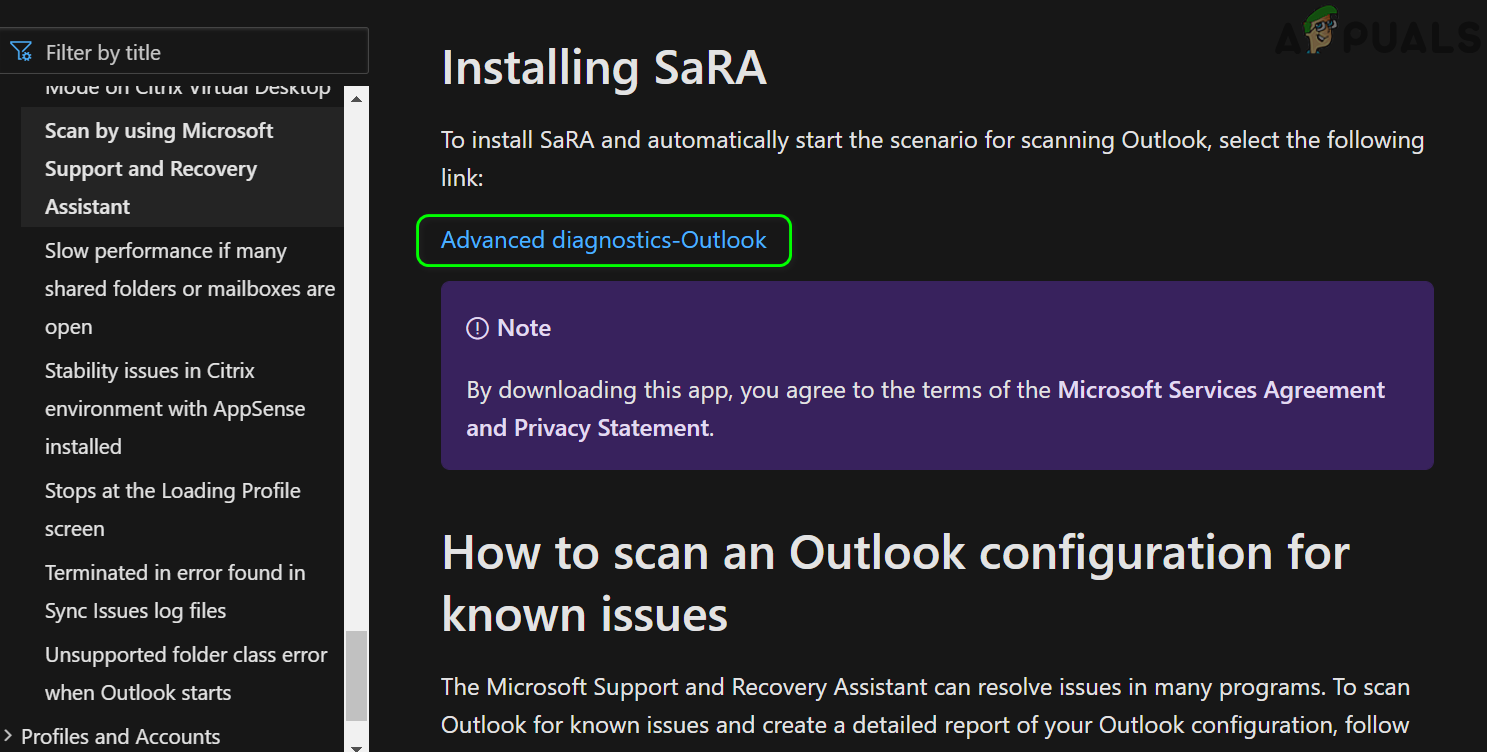This screenshot has height=752, width=1487.
Task: Click the filter funnel icon
Action: coord(21,52)
